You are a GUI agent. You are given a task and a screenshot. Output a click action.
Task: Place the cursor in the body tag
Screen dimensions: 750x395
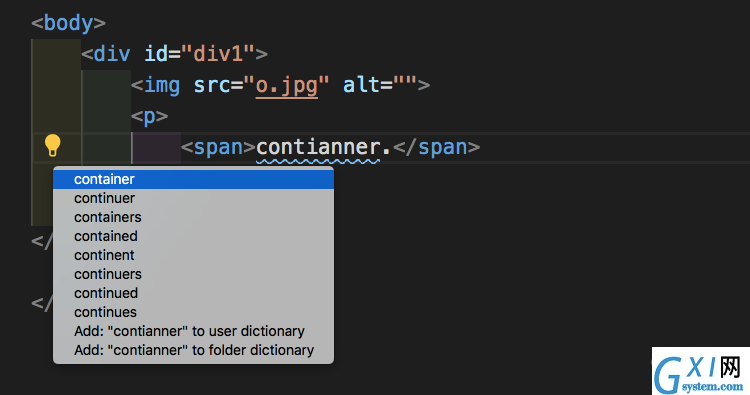68,23
